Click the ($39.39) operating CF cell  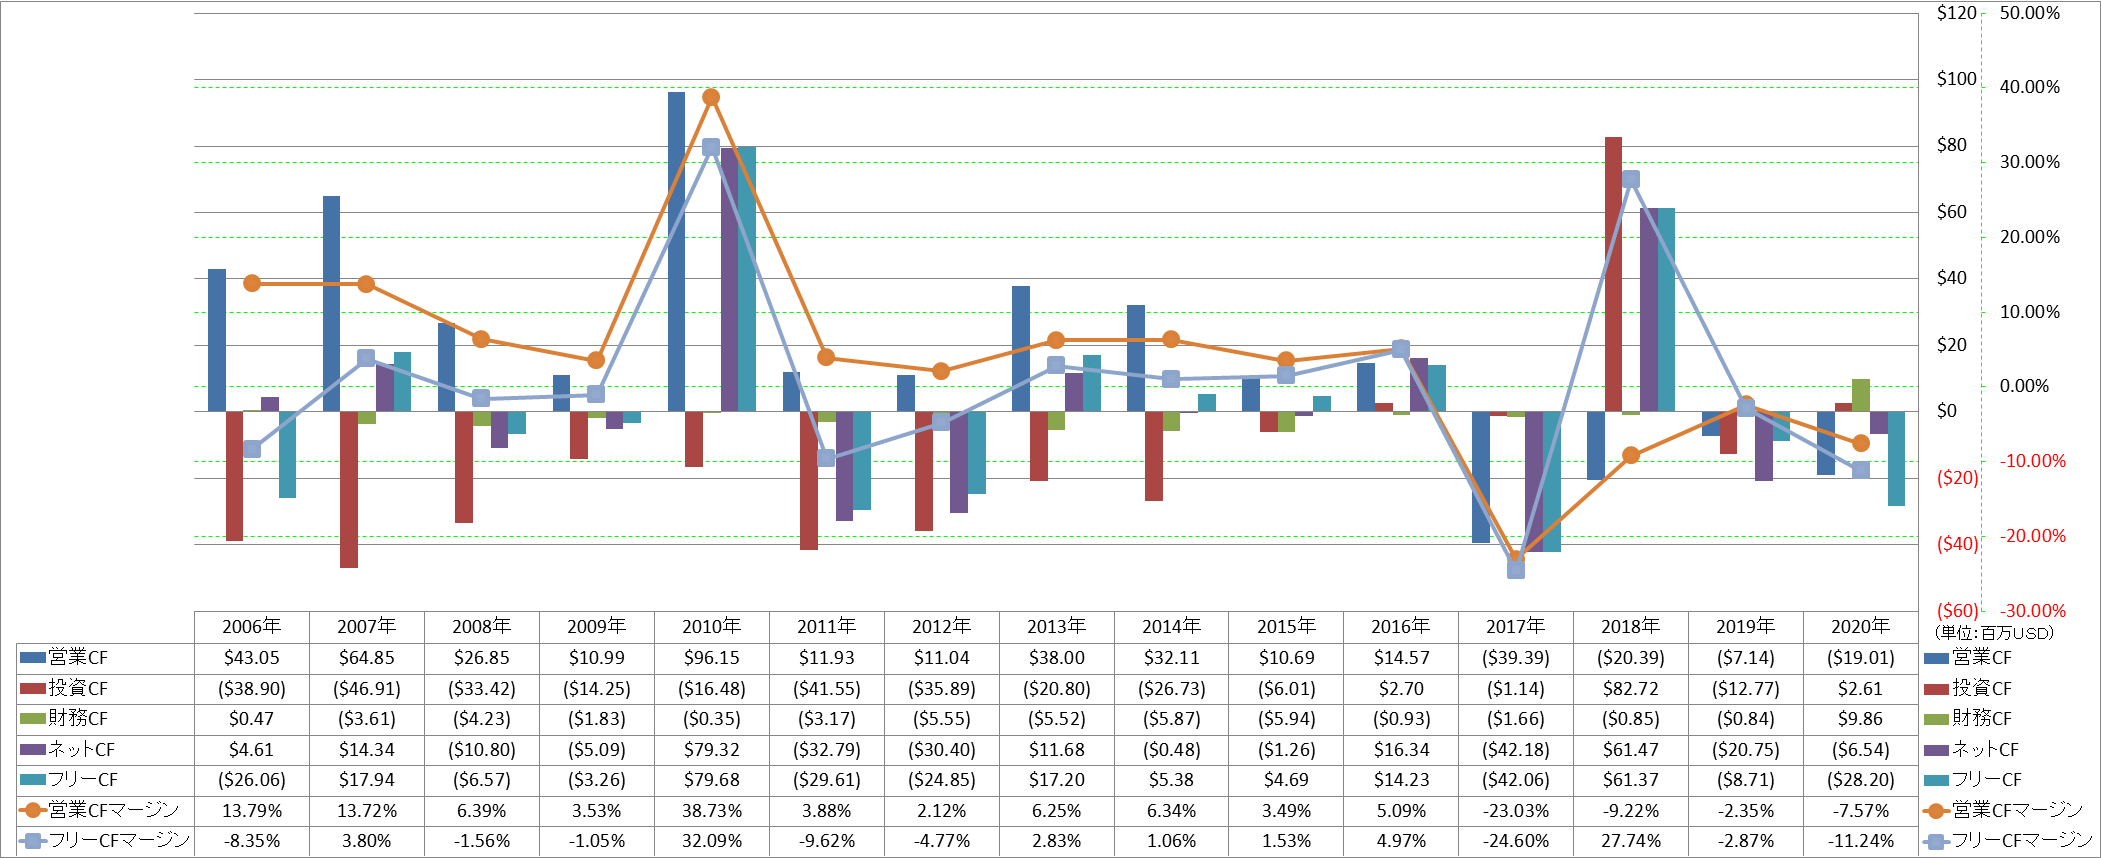[x=1515, y=658]
